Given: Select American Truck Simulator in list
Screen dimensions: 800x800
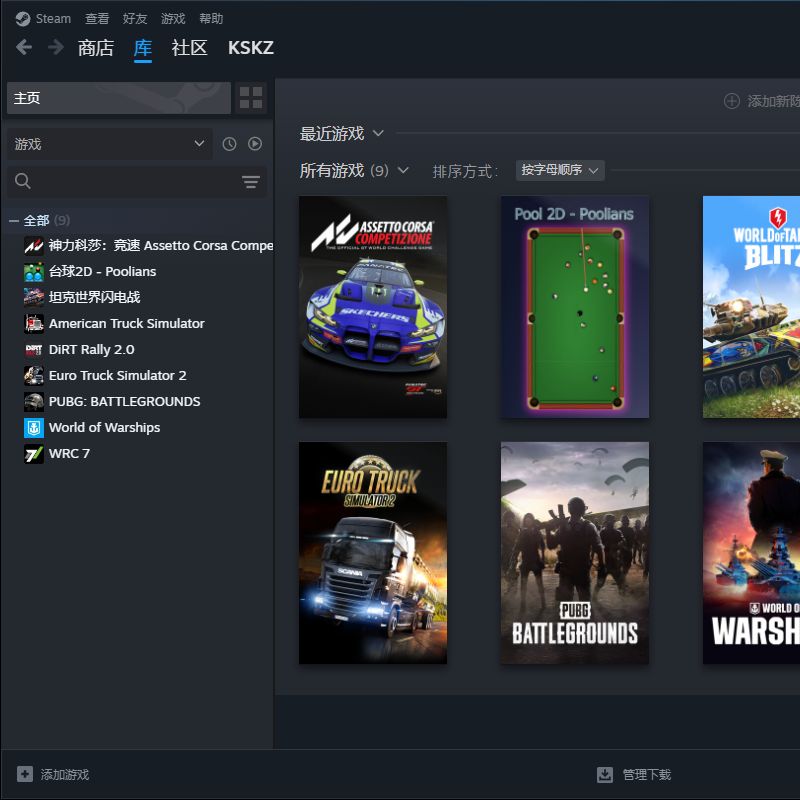Looking at the screenshot, I should pos(127,323).
